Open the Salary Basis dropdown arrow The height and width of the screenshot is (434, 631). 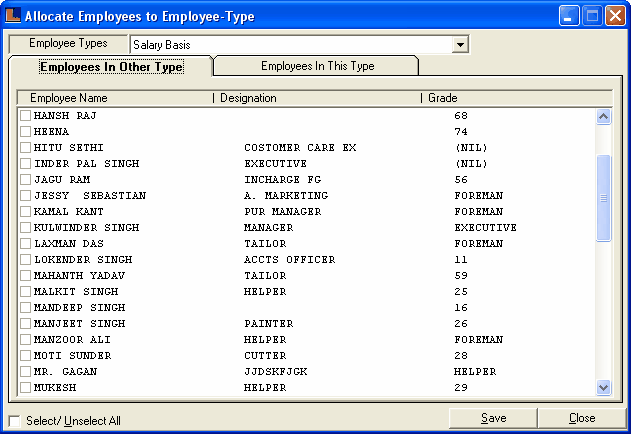[x=460, y=44]
